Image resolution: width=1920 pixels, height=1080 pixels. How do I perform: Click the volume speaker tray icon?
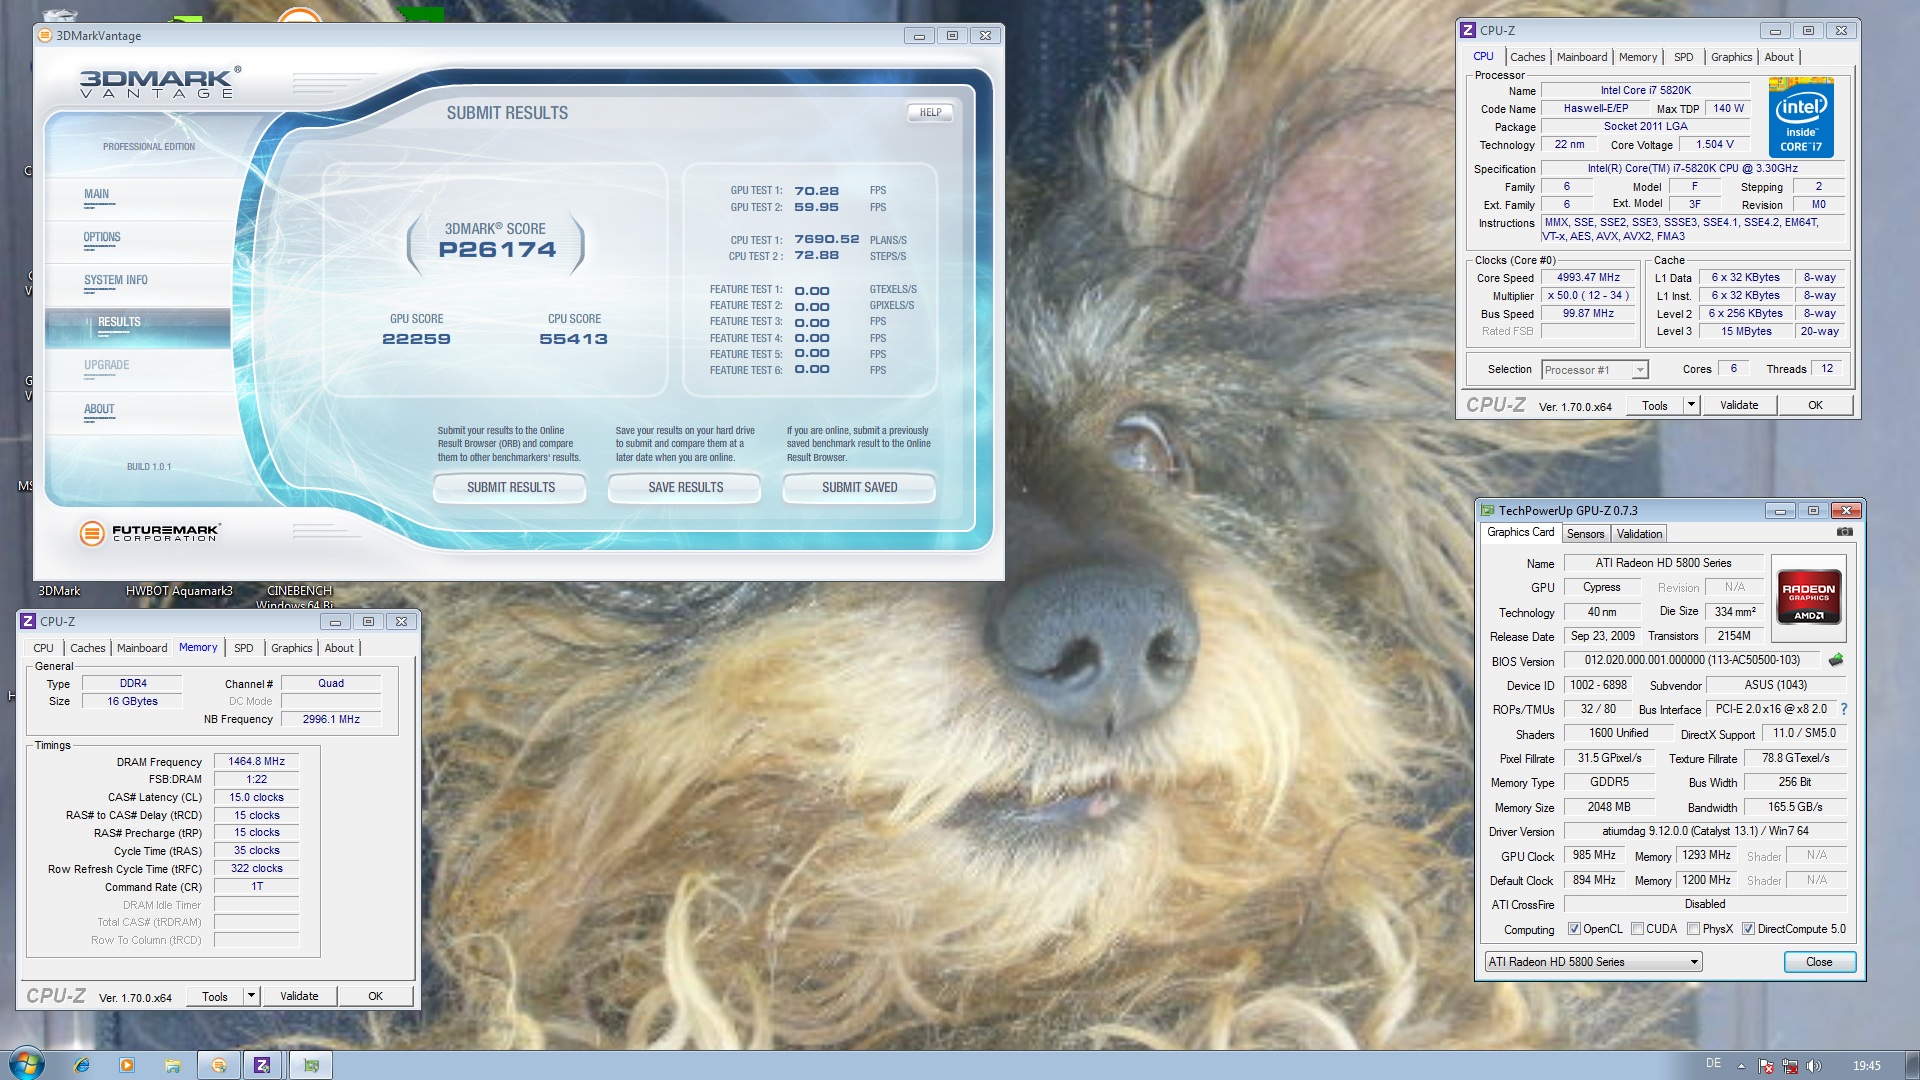point(1814,1066)
